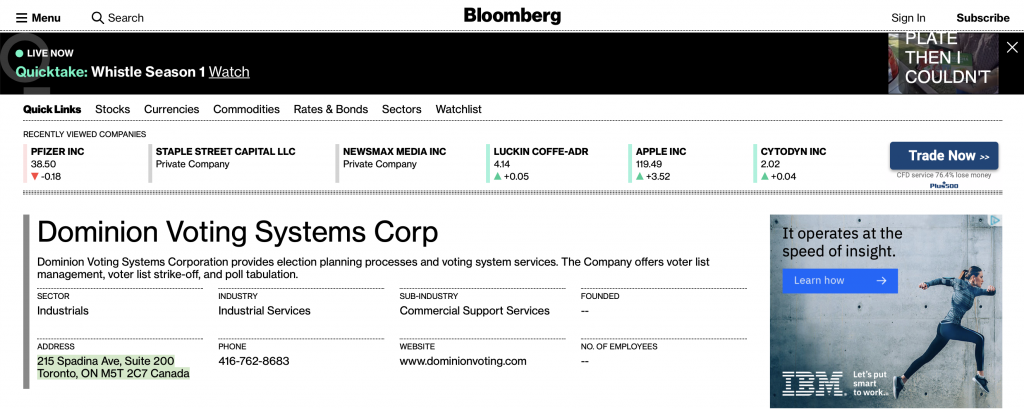The image size is (1024, 409).
Task: Click the Trade Now button
Action: click(x=944, y=155)
